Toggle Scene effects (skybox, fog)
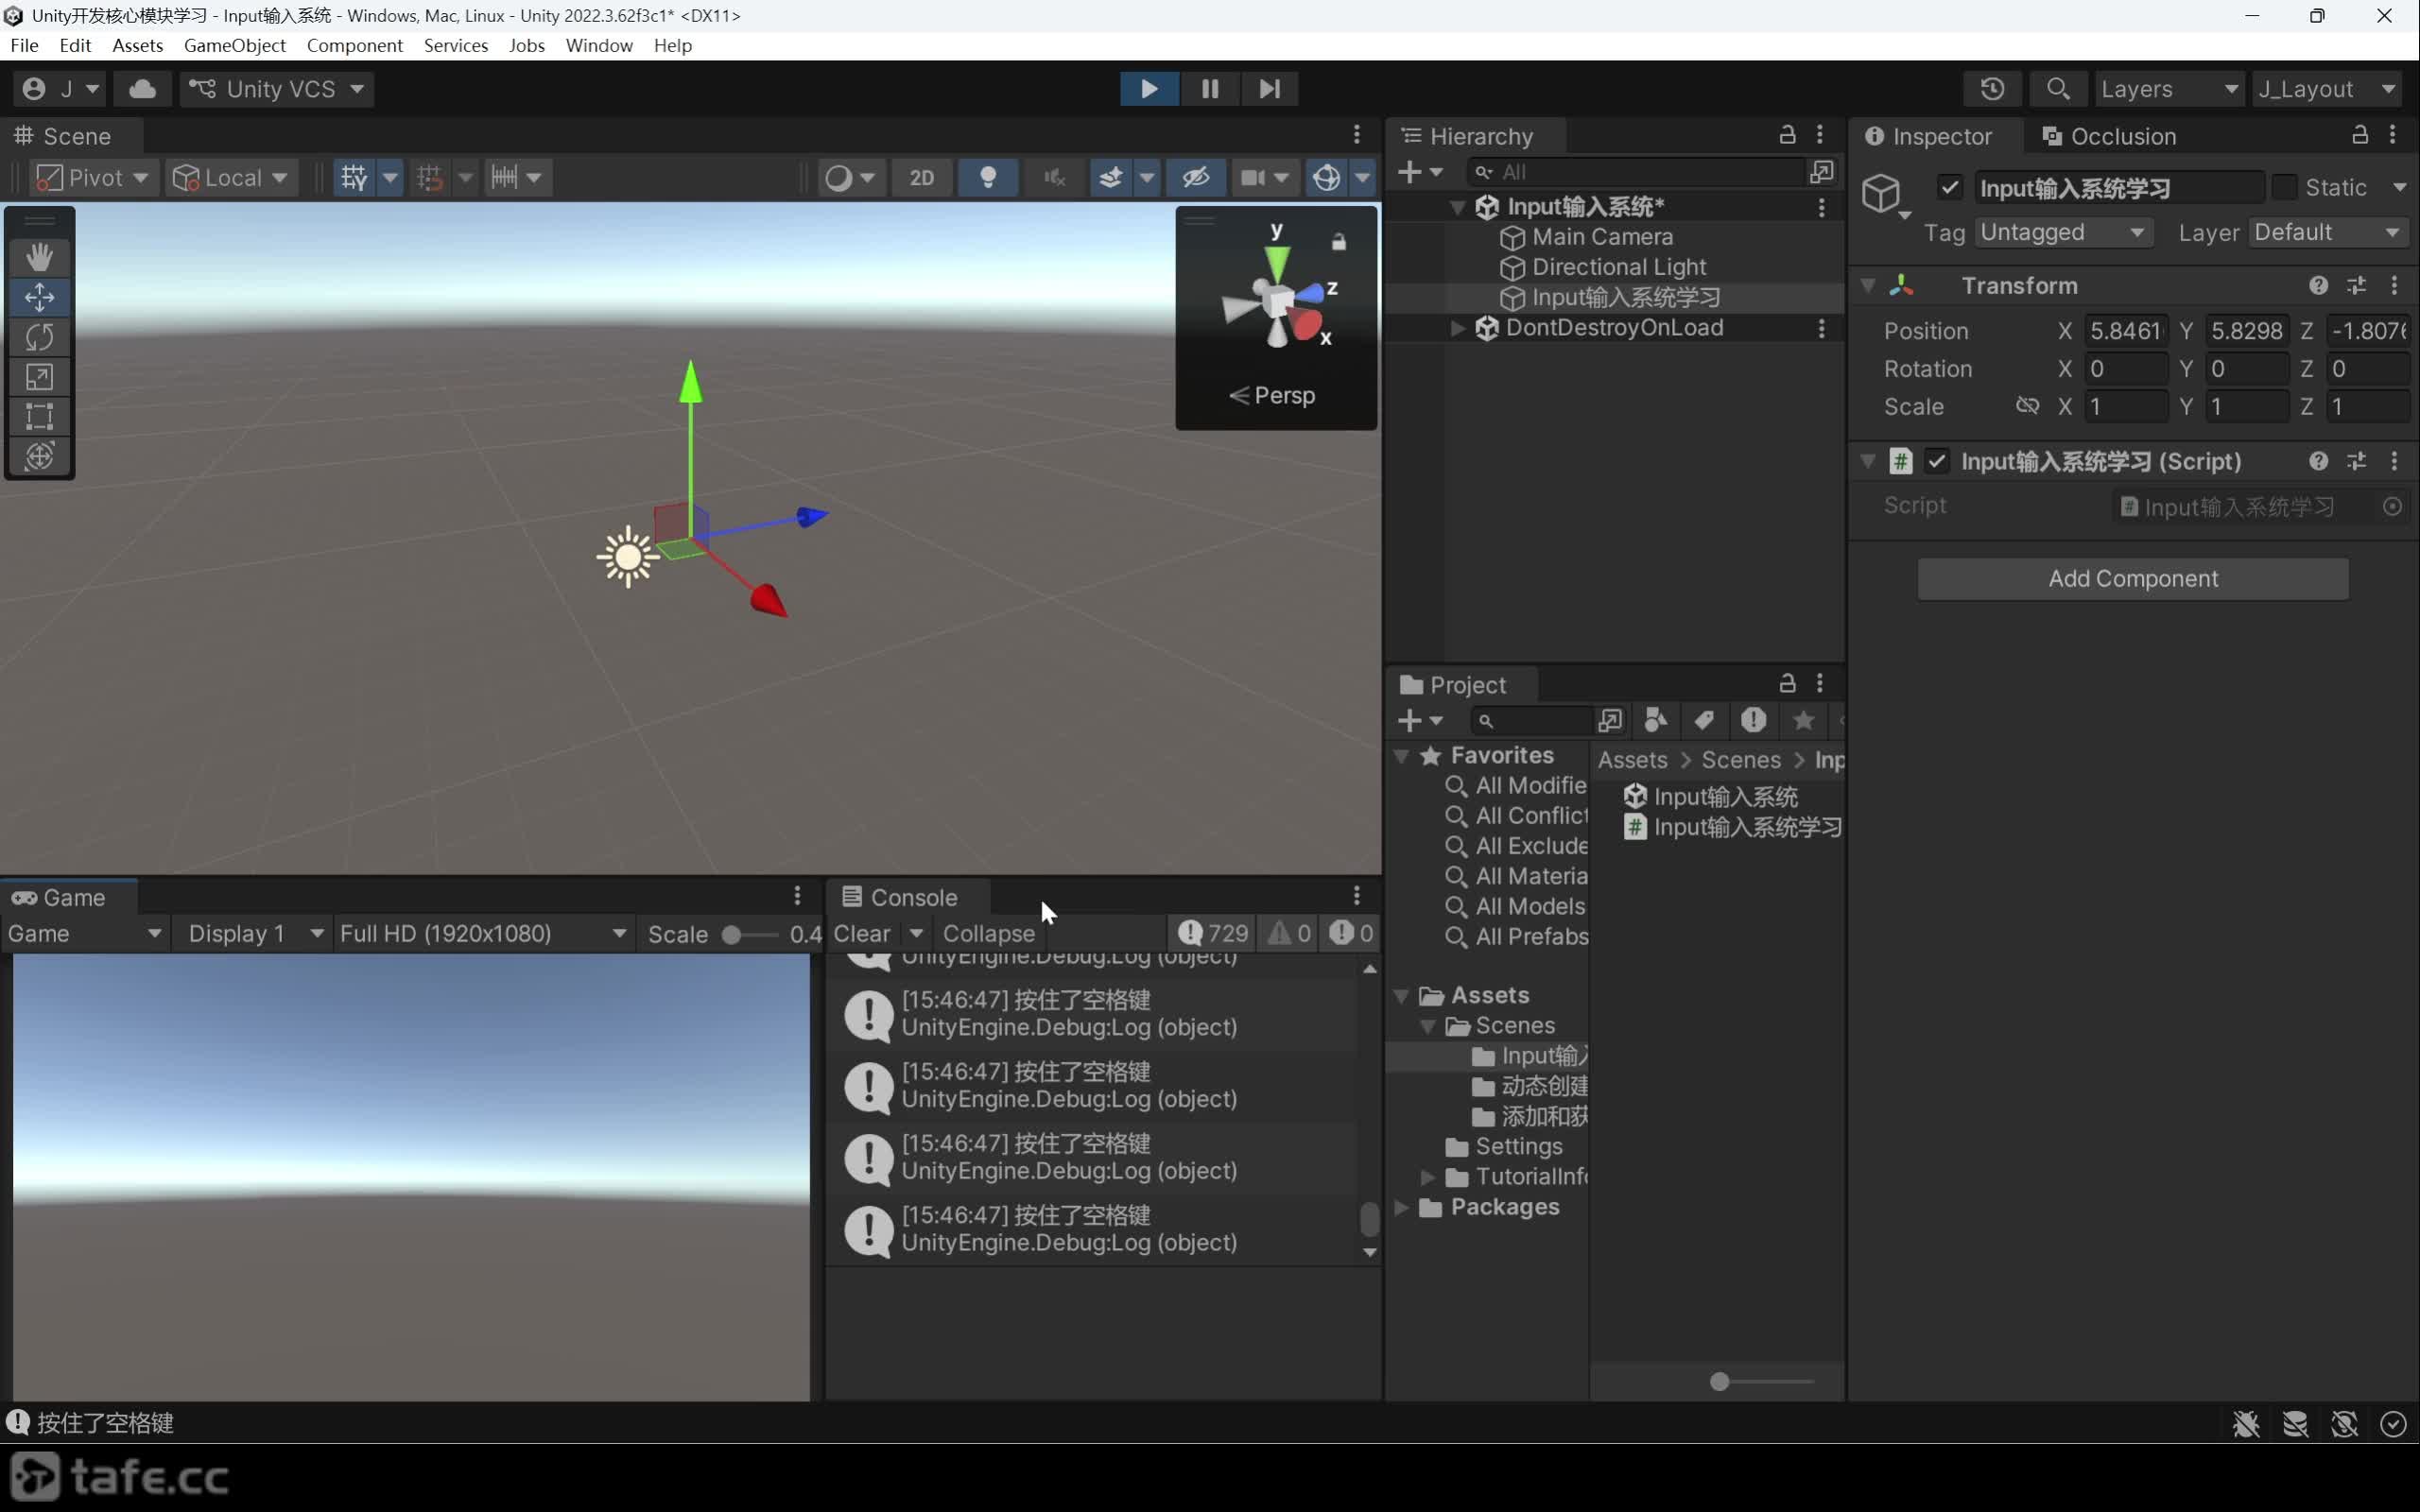This screenshot has height=1512, width=2420. click(1110, 178)
